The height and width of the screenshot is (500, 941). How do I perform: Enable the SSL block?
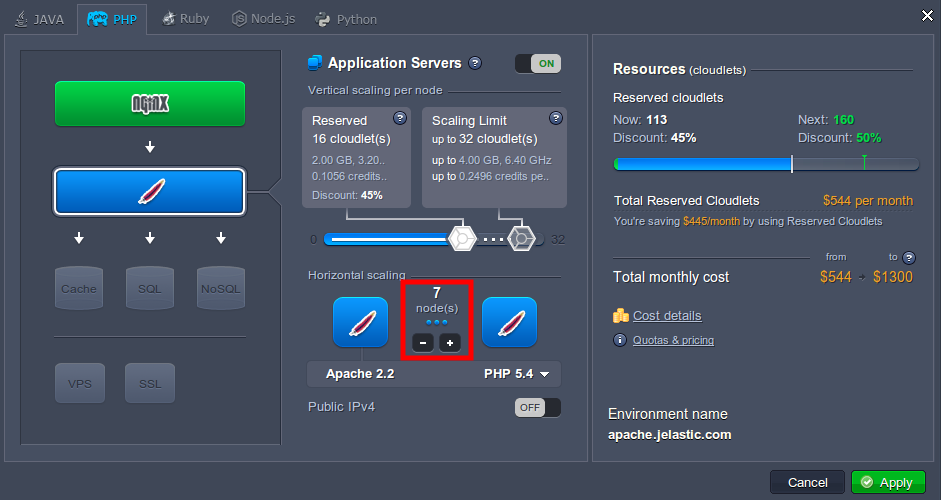tap(150, 383)
